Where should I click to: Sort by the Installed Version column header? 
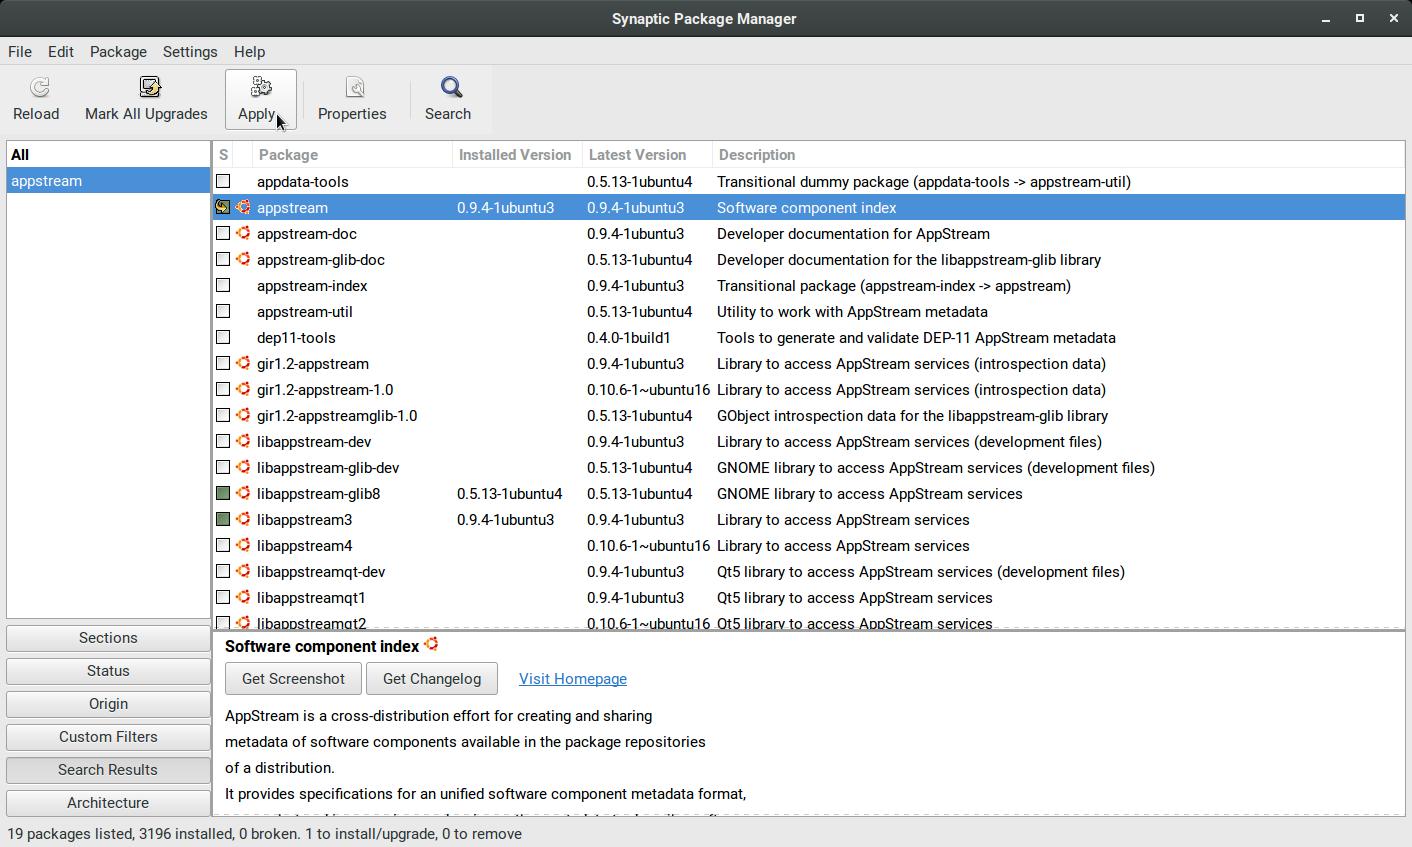515,155
